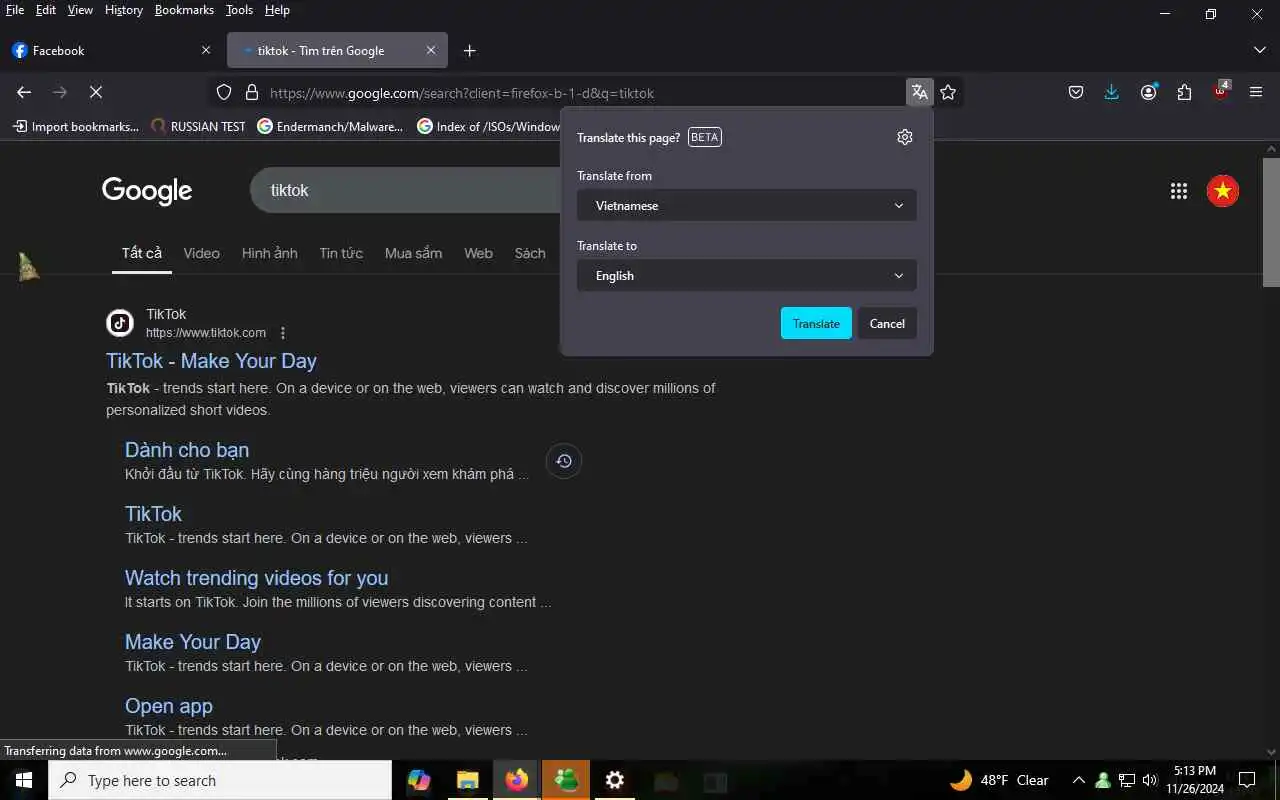Select the Web search tab
Image resolution: width=1280 pixels, height=800 pixels.
click(x=478, y=253)
